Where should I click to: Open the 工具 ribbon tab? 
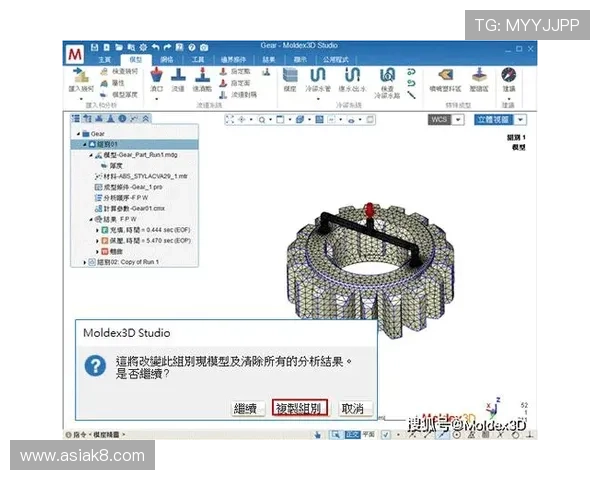click(198, 60)
